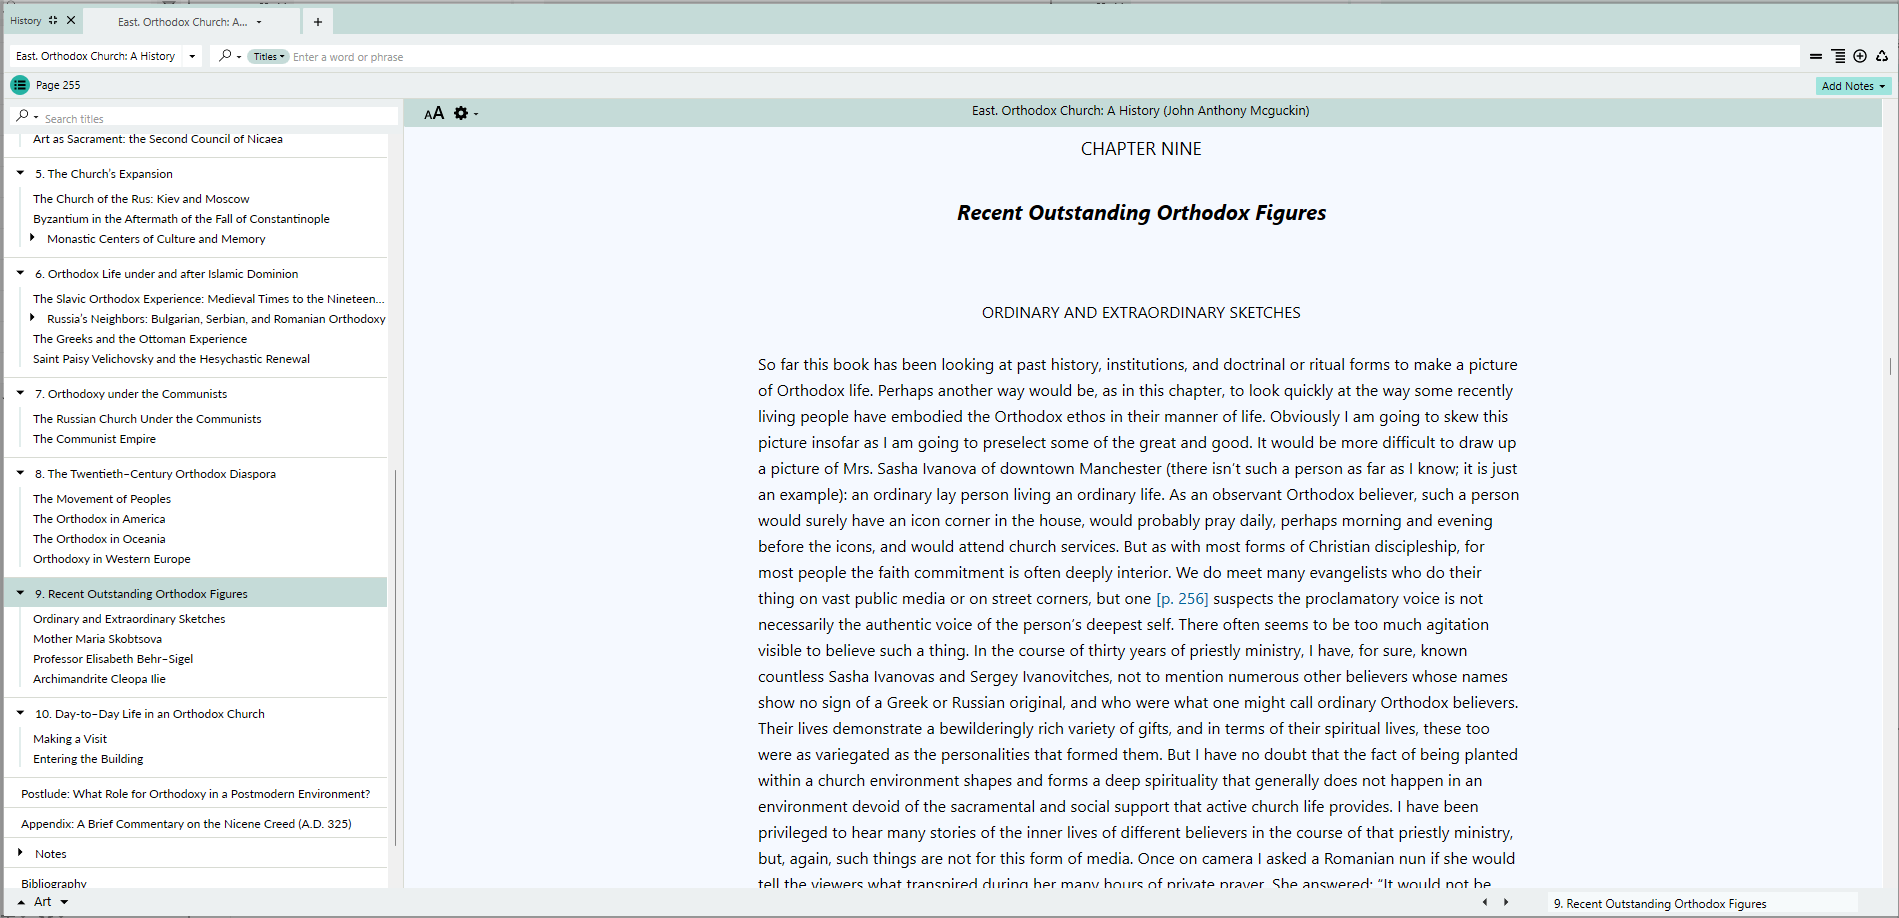Open the Postlude on Postmodern Environment
Viewport: 1899px width, 918px height.
pos(196,794)
